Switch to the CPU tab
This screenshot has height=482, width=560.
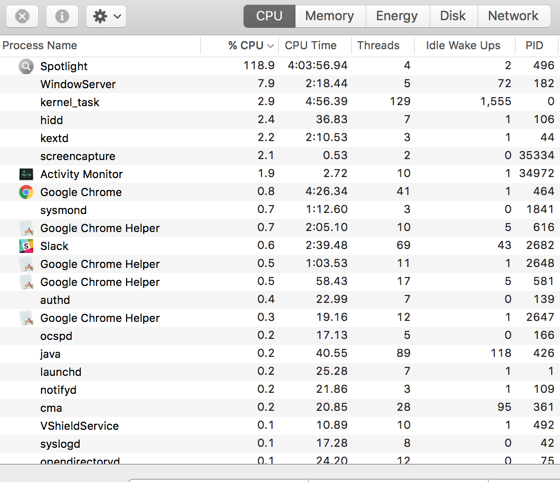(269, 16)
